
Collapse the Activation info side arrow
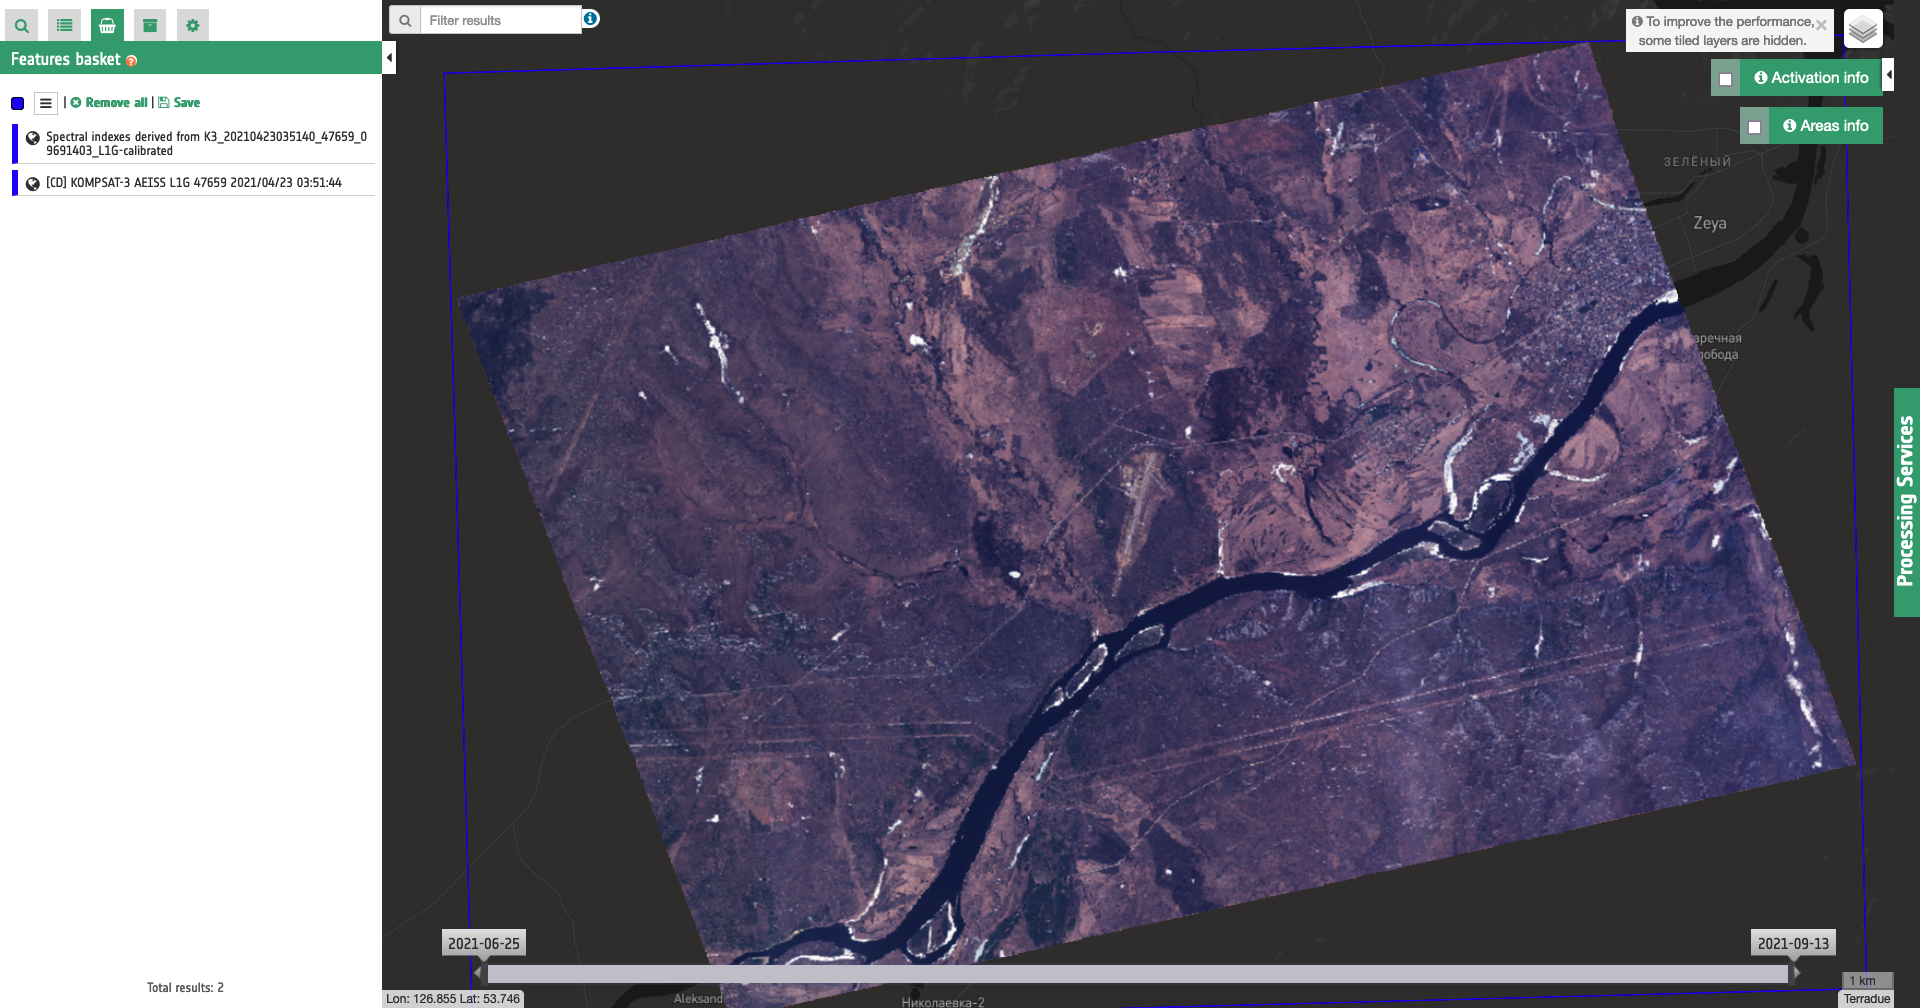point(1889,75)
